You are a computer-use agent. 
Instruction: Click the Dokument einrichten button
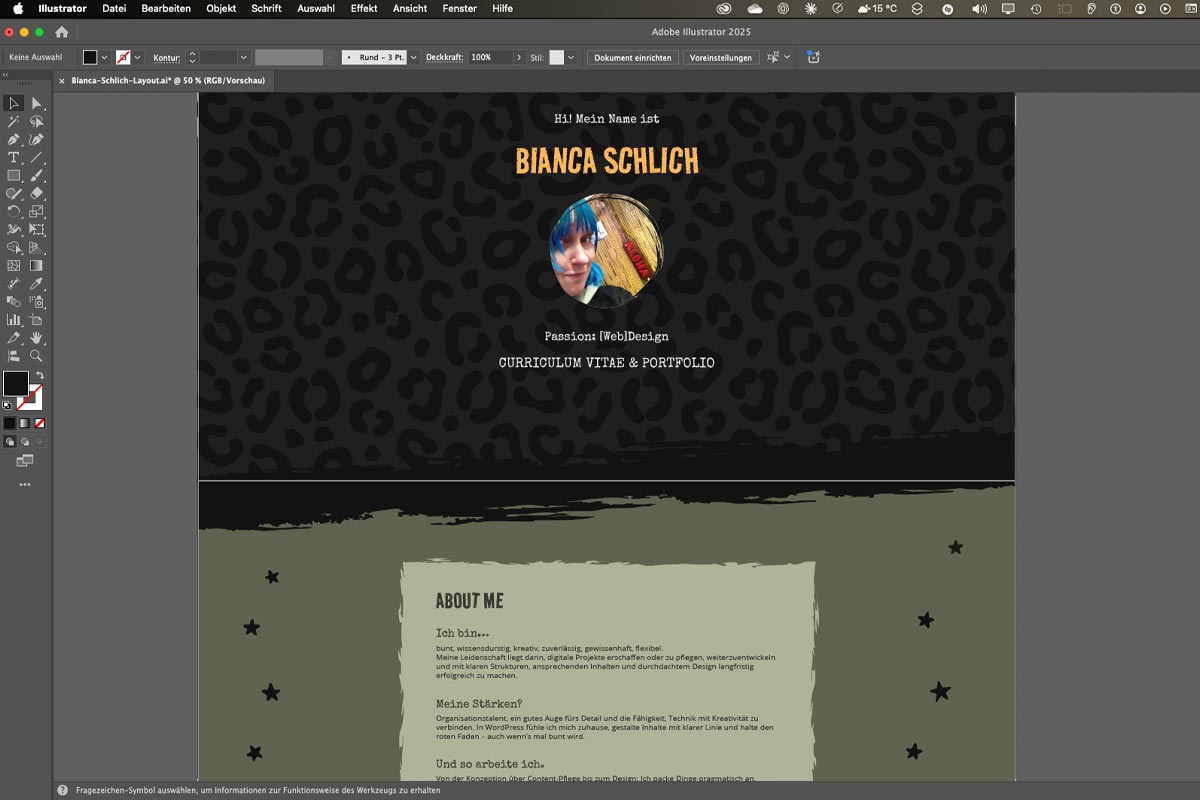click(x=632, y=58)
